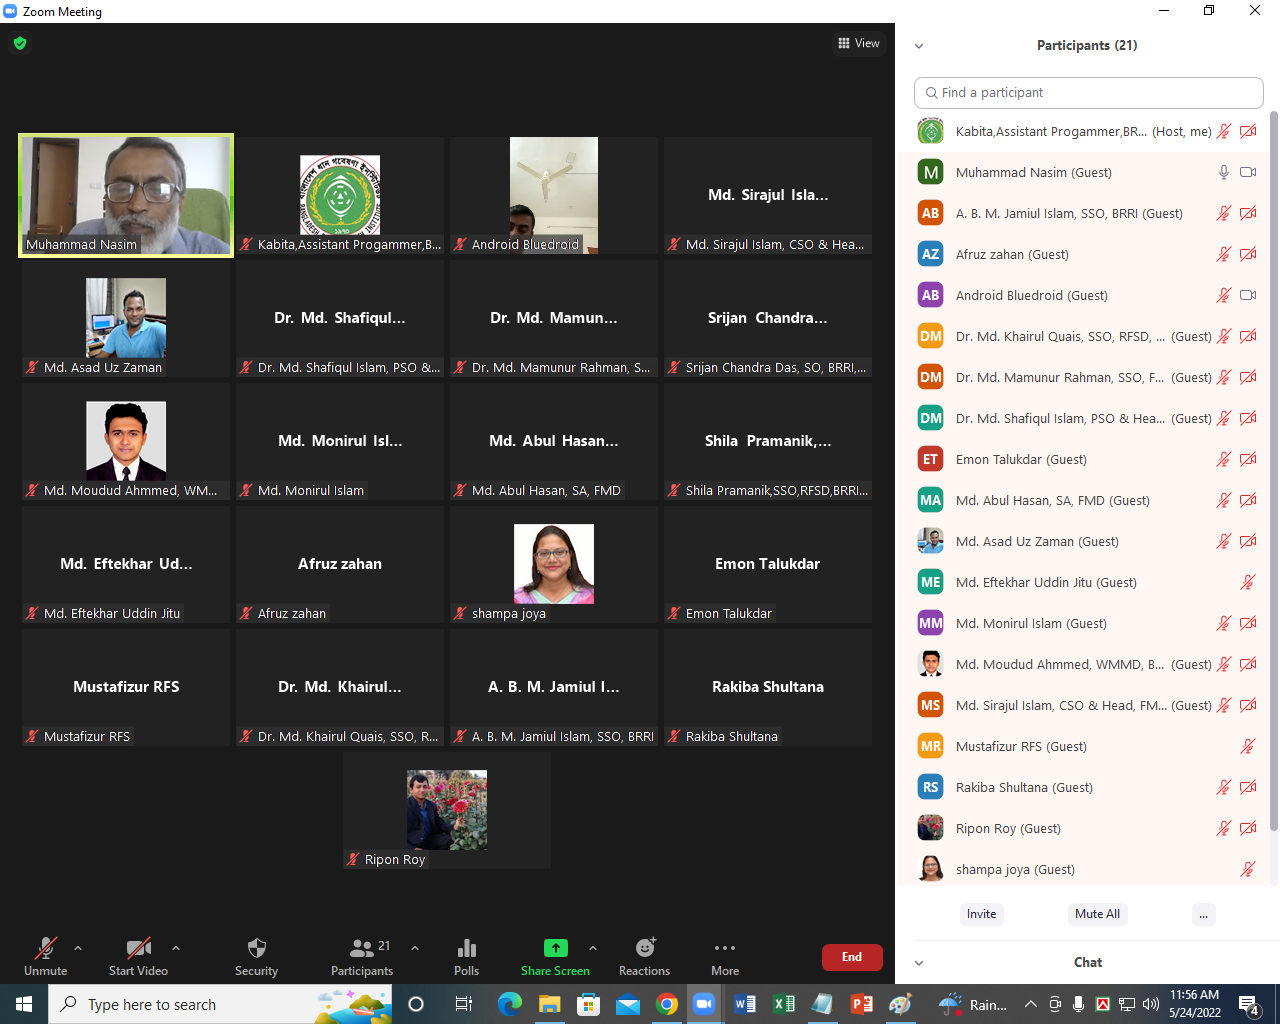Viewport: 1280px width, 1024px height.
Task: Click Muhammad Nasim's video thumbnail
Action: (x=126, y=195)
